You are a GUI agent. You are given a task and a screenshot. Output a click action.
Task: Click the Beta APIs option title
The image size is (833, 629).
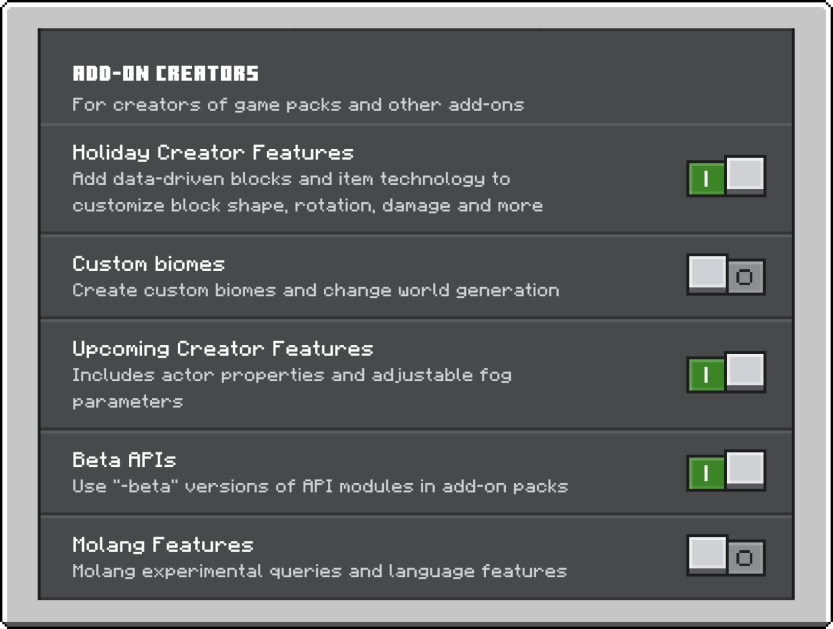point(124,460)
